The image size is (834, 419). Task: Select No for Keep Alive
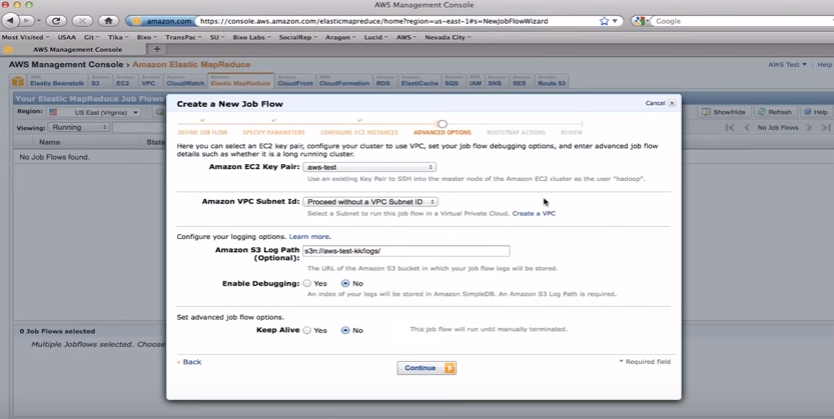[x=345, y=330]
